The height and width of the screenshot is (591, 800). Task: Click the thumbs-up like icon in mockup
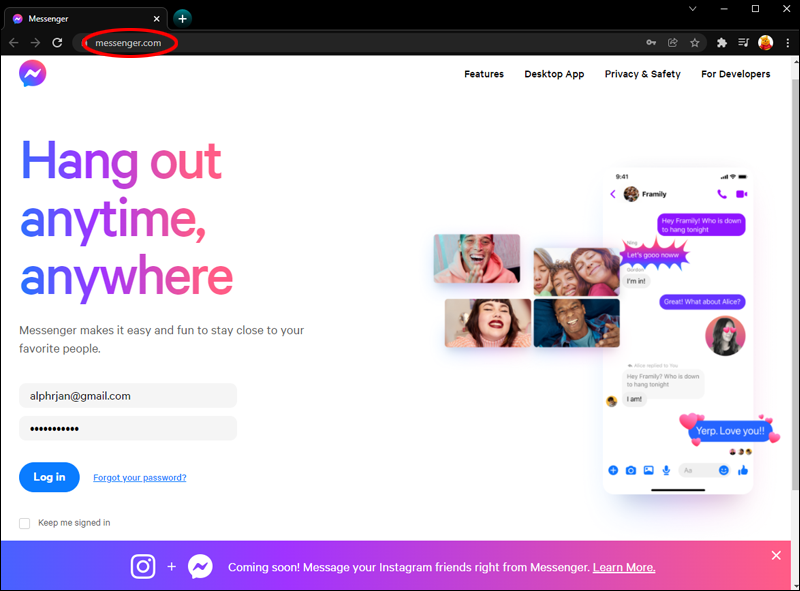[x=742, y=470]
